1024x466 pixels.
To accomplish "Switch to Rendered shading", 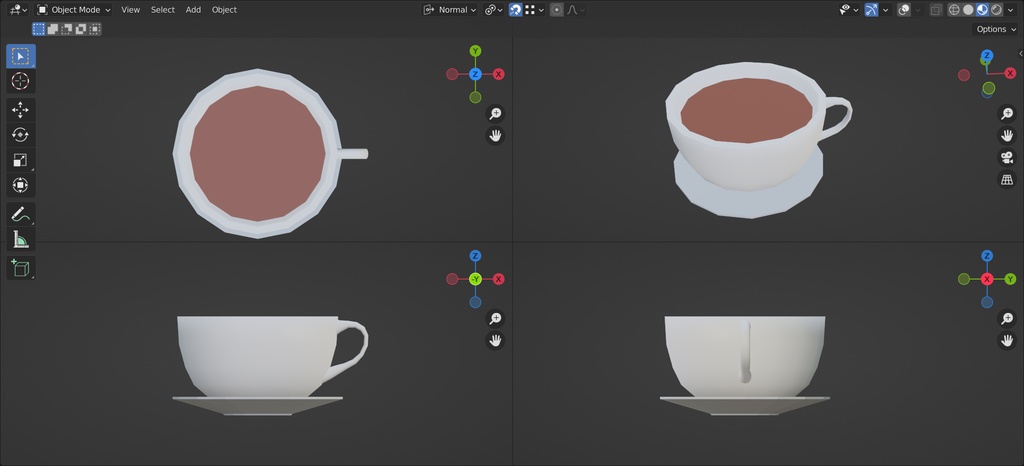I will 997,10.
